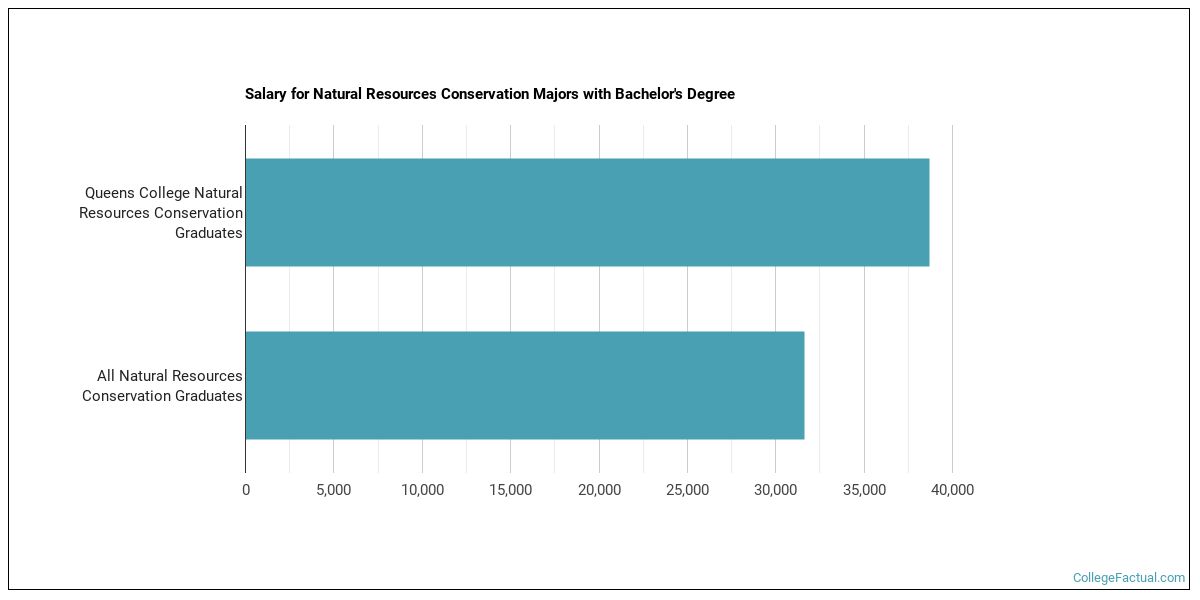Click the right end of the top bar
The image size is (1200, 600).
pyautogui.click(x=925, y=211)
